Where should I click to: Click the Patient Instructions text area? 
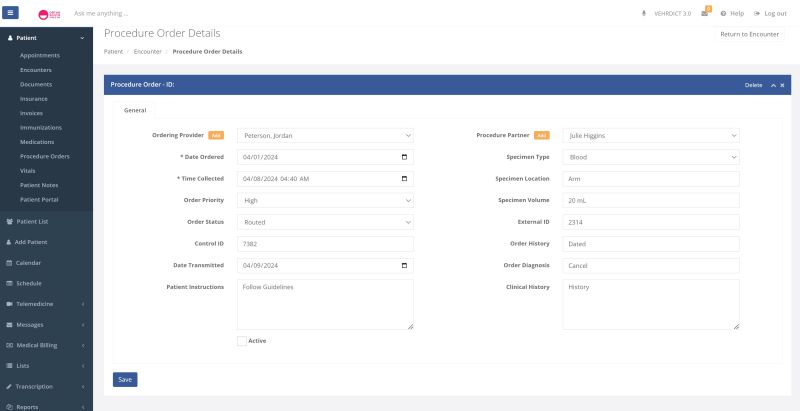point(325,304)
